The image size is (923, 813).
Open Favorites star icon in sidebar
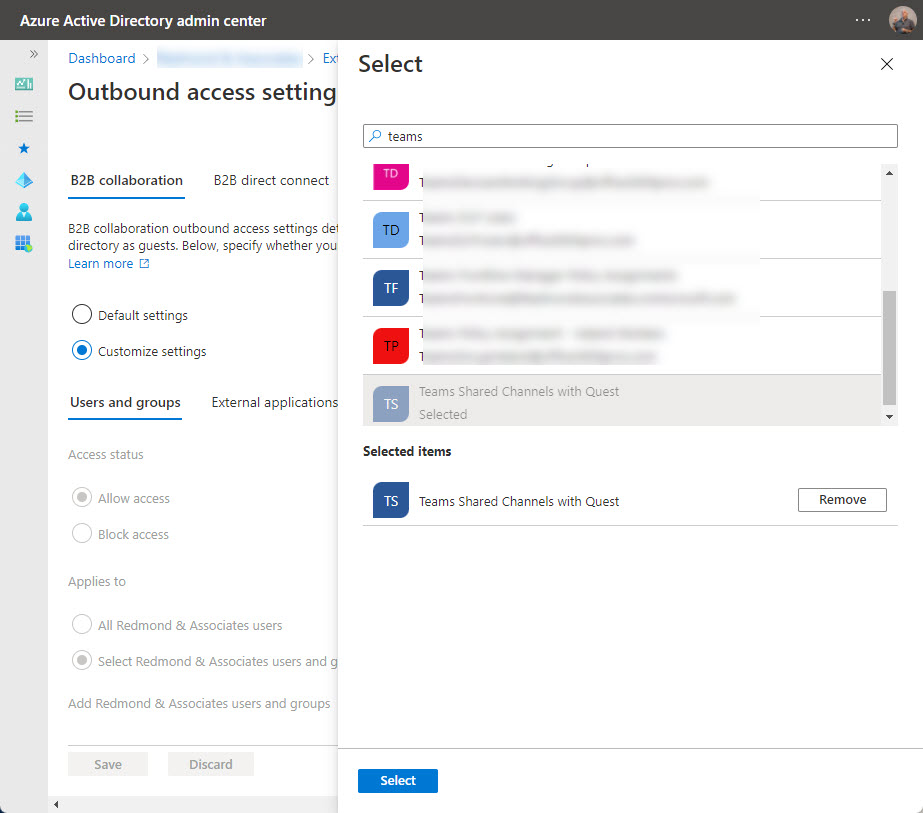point(24,148)
